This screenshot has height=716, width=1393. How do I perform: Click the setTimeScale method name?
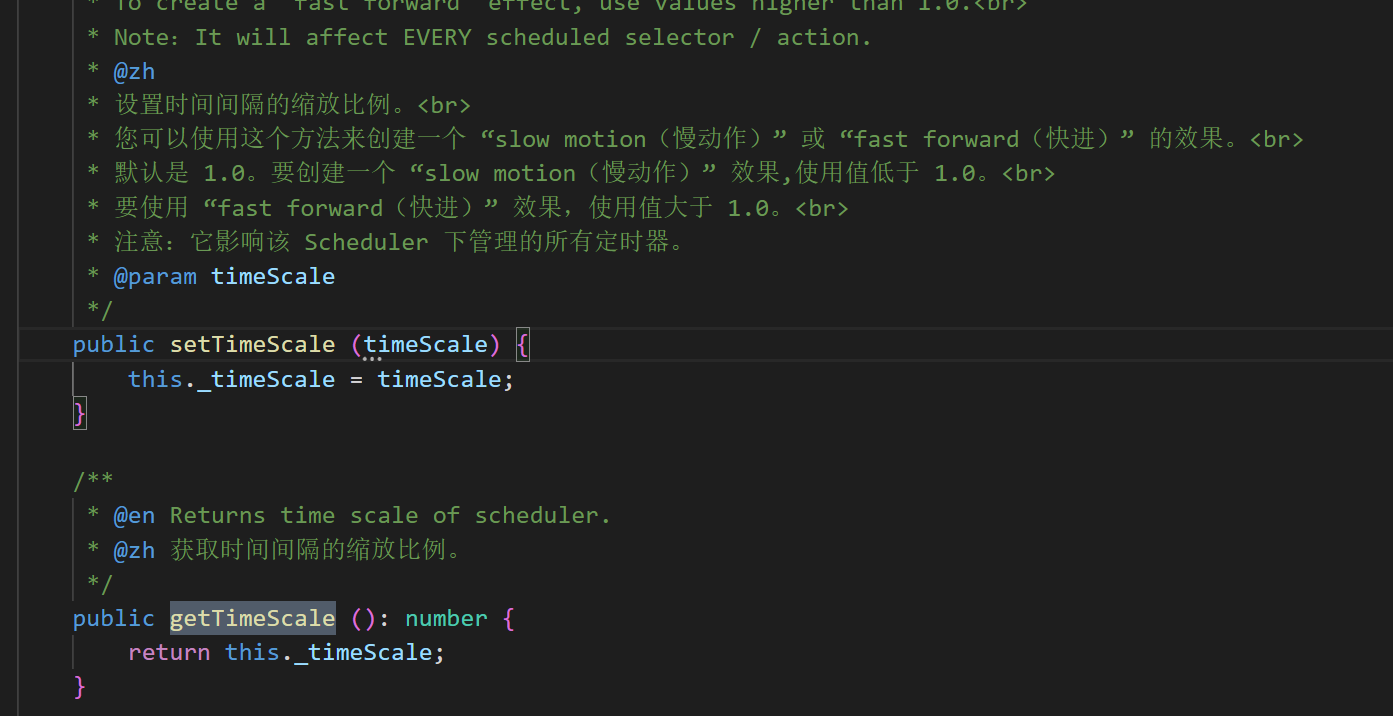pos(252,345)
